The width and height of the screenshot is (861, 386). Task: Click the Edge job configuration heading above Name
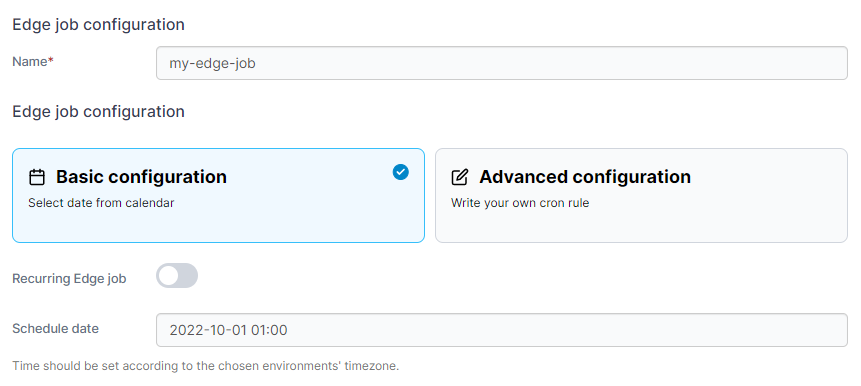tap(98, 25)
